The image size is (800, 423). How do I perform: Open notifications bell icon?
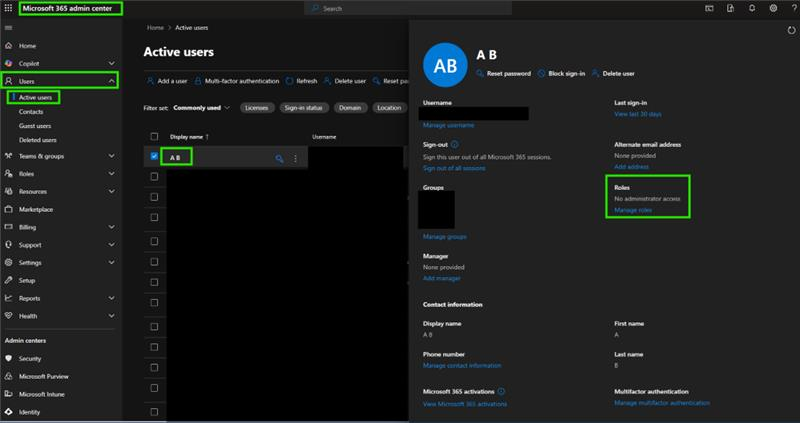click(752, 8)
